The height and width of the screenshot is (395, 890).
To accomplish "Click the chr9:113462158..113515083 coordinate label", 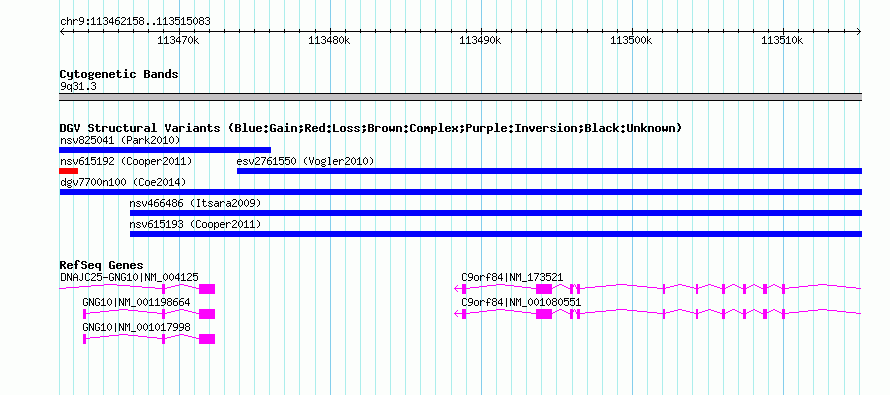I will (x=135, y=22).
